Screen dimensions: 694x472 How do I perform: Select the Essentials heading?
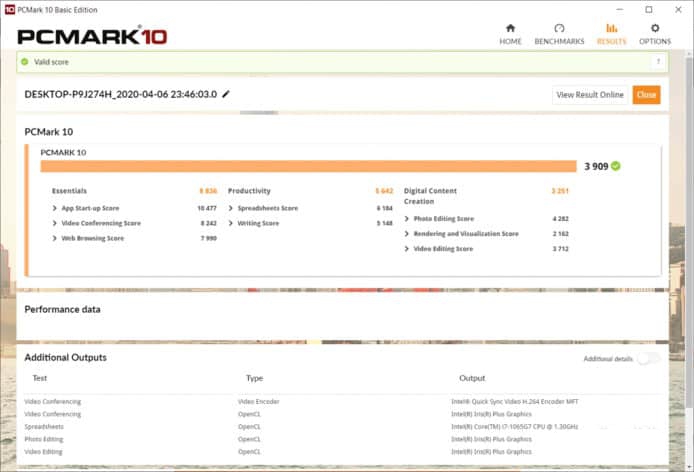tap(69, 191)
